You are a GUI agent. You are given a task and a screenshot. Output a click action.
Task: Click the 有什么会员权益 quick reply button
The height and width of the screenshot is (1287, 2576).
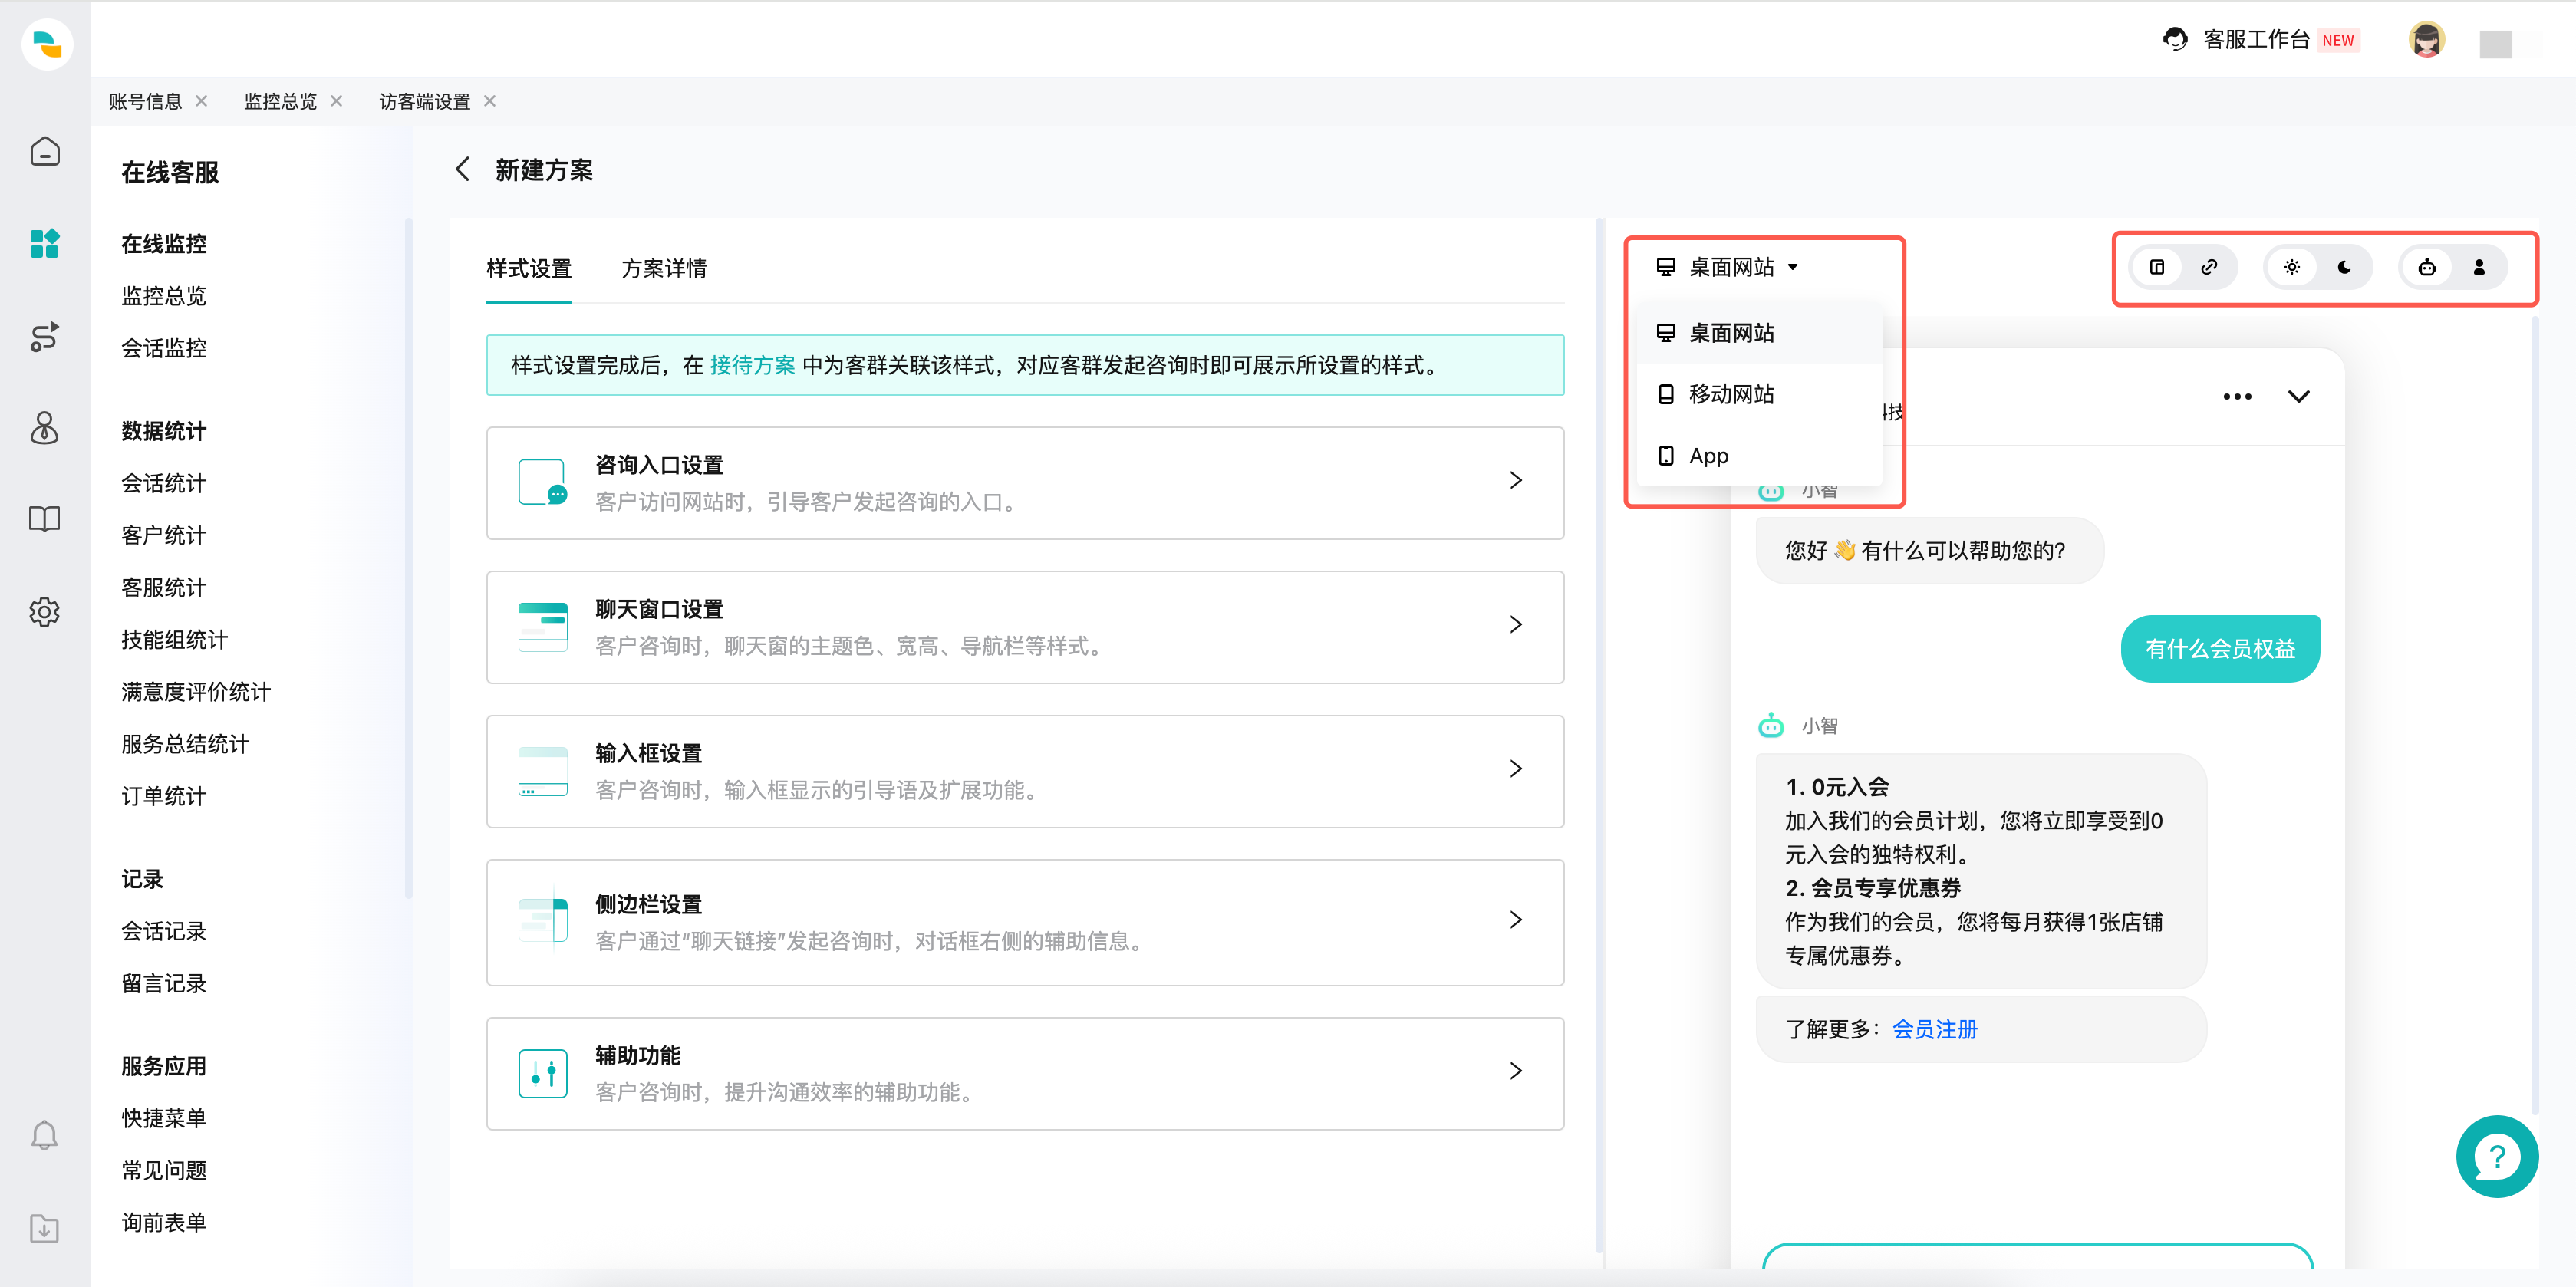pos(2220,648)
